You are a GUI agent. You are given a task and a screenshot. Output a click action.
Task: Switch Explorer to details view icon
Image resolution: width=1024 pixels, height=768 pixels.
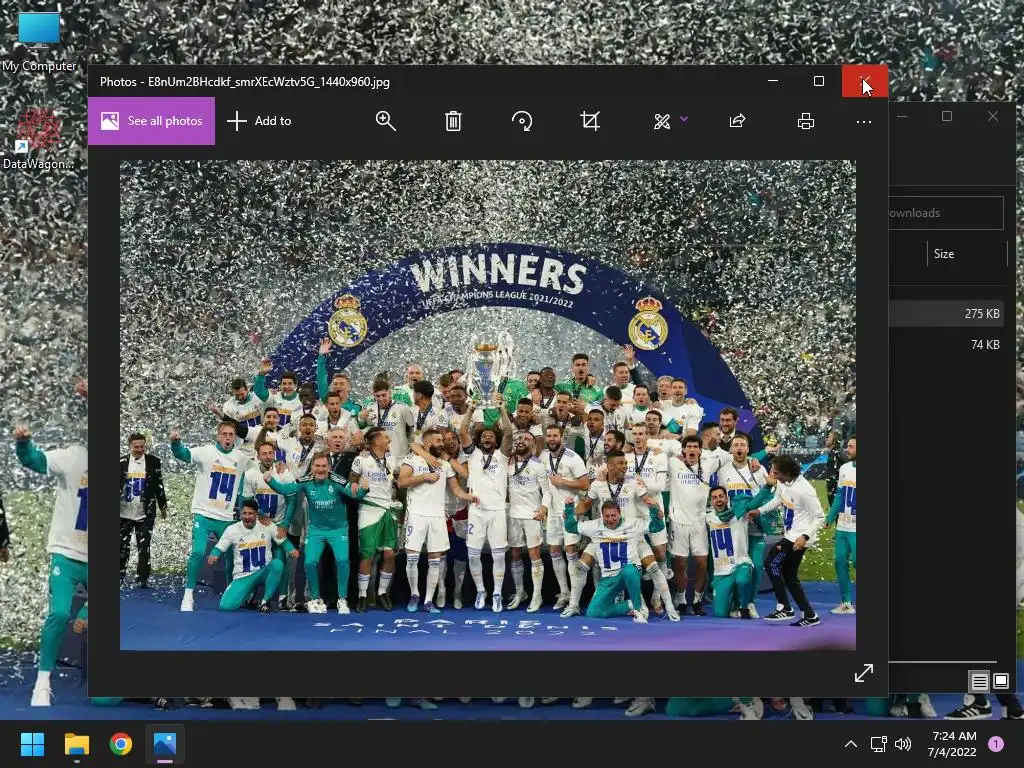(979, 682)
